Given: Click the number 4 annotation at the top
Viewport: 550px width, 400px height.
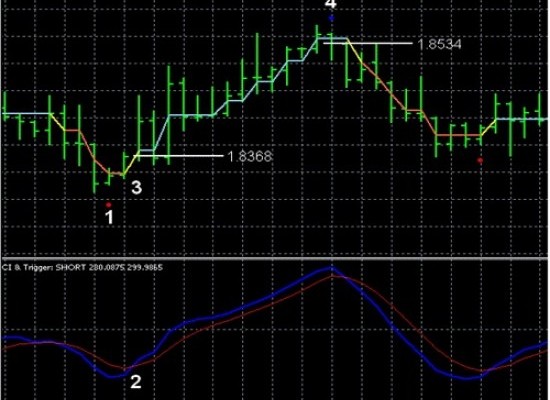Looking at the screenshot, I should (x=330, y=4).
